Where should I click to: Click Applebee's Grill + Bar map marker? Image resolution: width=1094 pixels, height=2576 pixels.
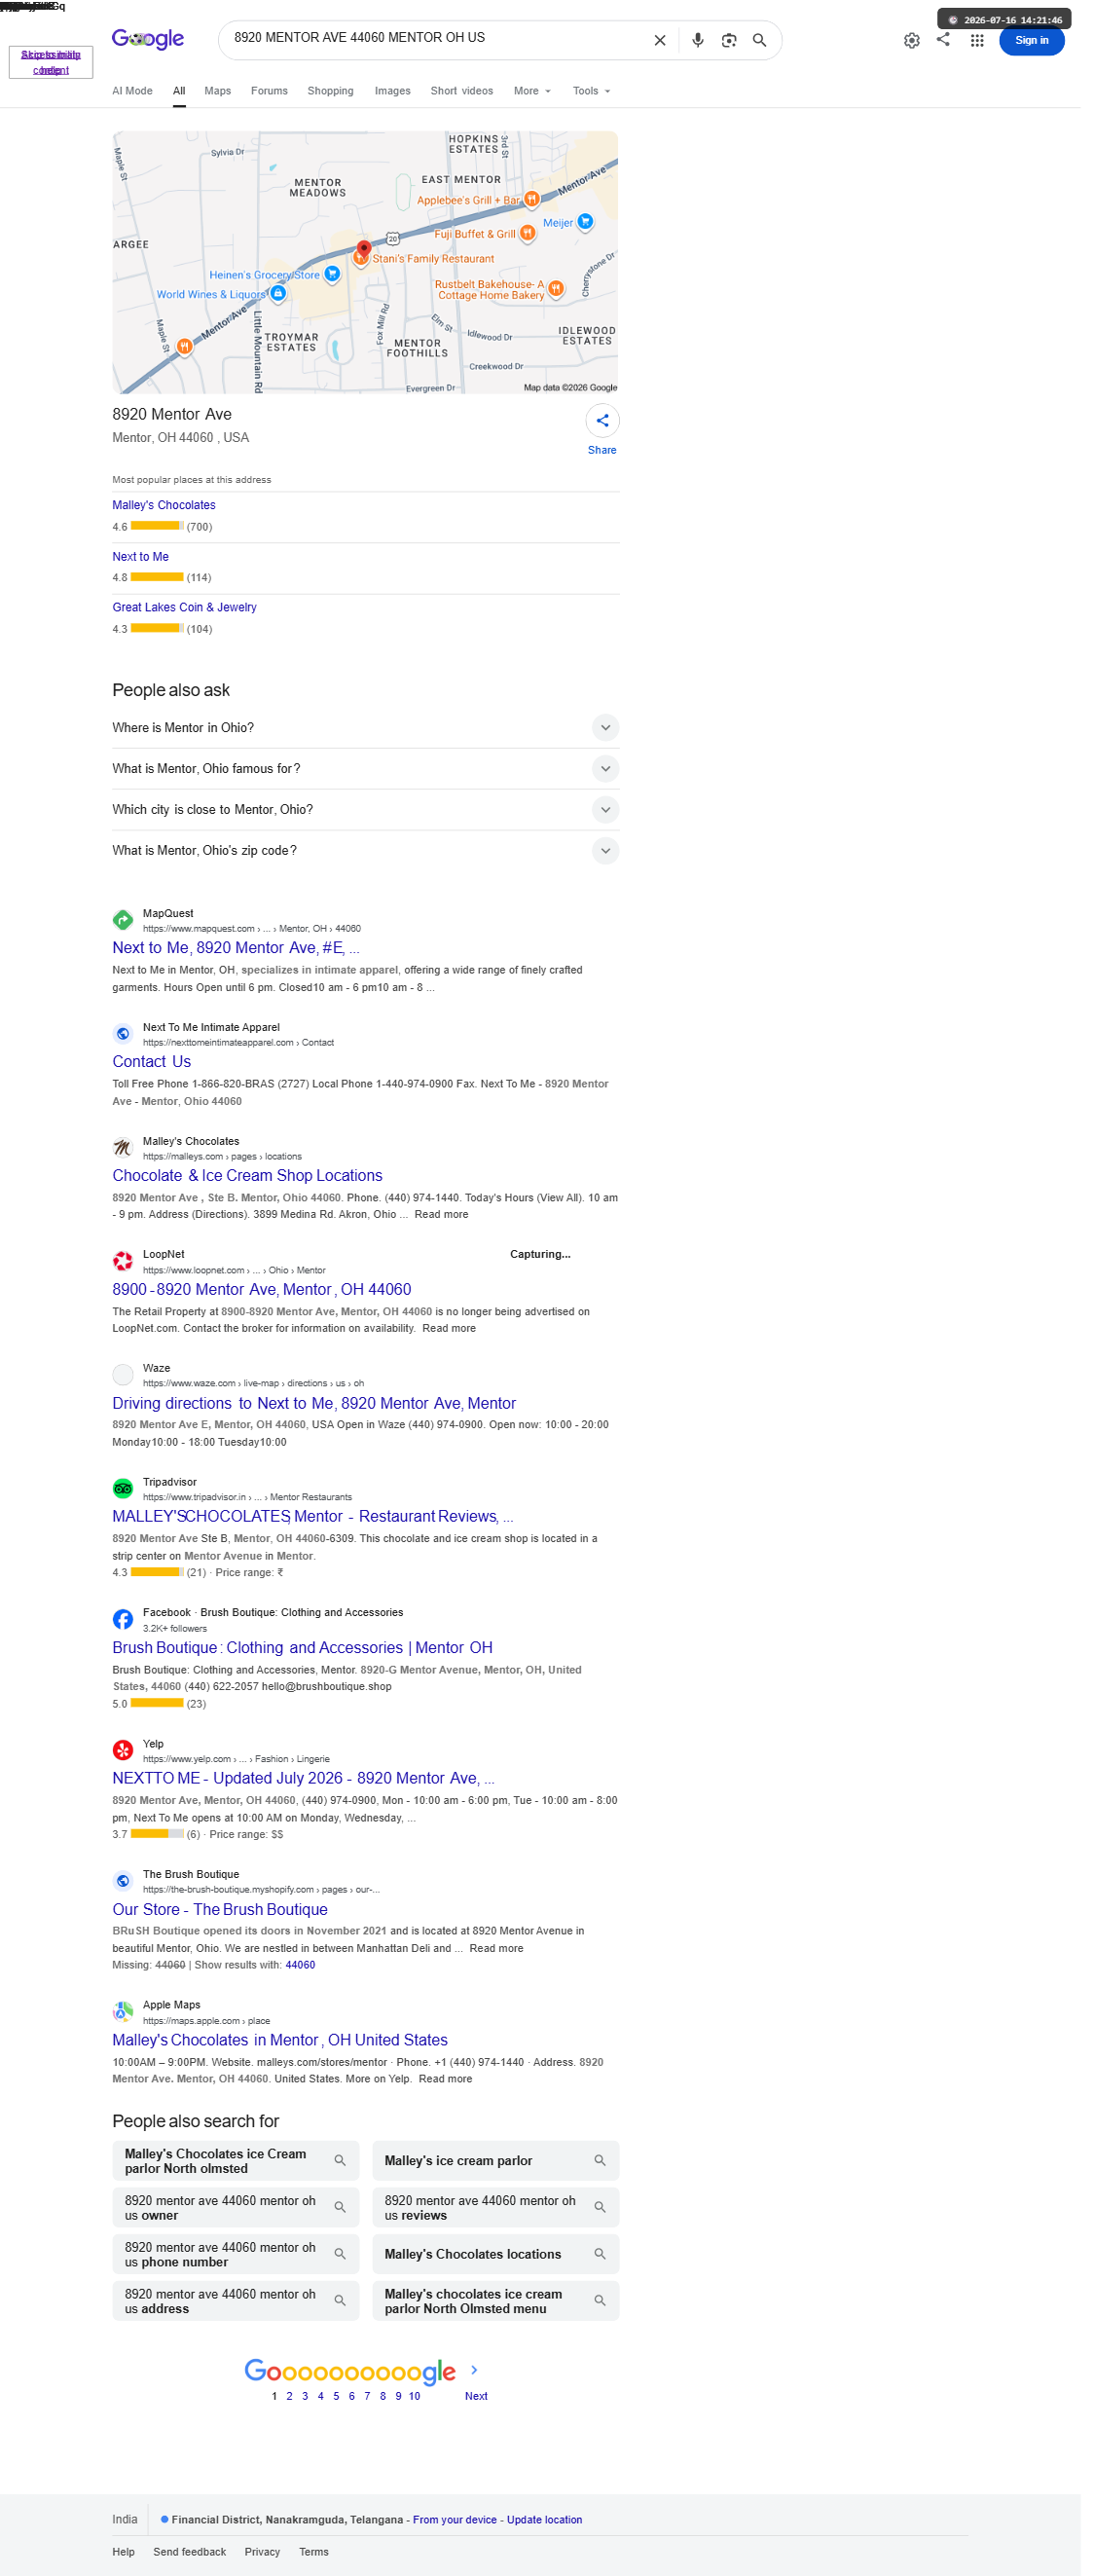coord(532,199)
